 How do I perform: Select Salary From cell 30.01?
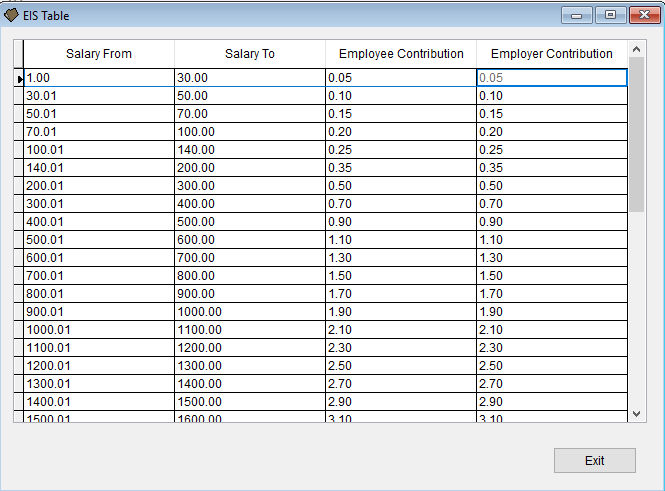(x=99, y=96)
